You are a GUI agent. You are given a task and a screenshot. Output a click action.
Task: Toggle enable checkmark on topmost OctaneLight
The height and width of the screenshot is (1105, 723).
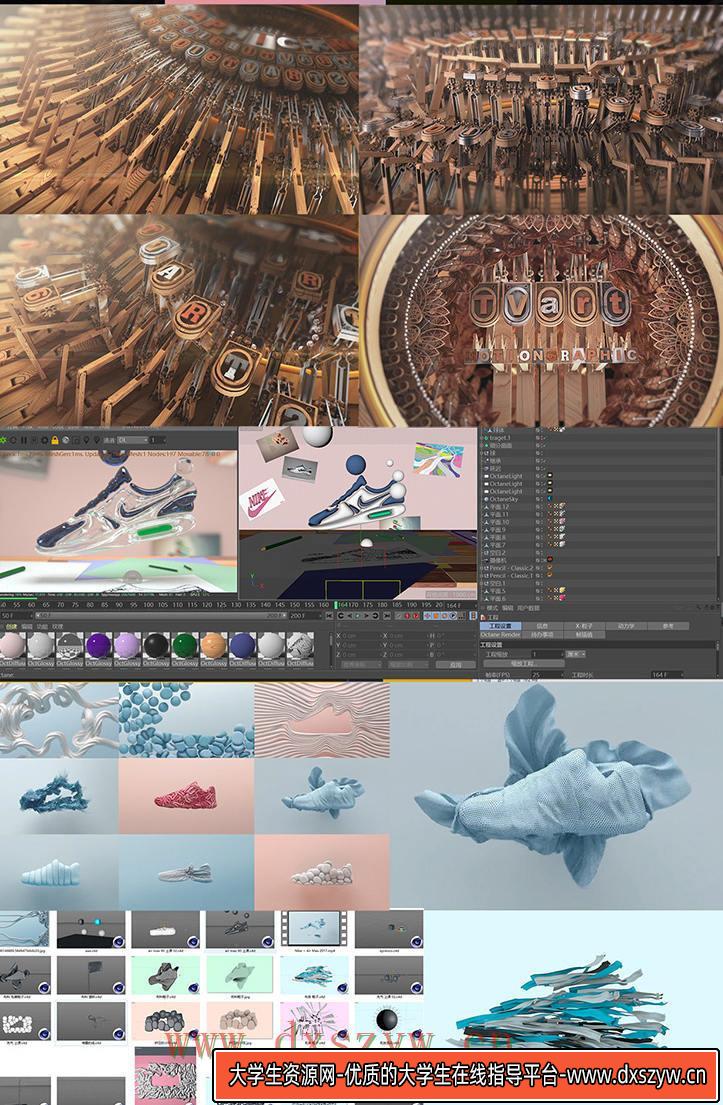click(x=544, y=476)
